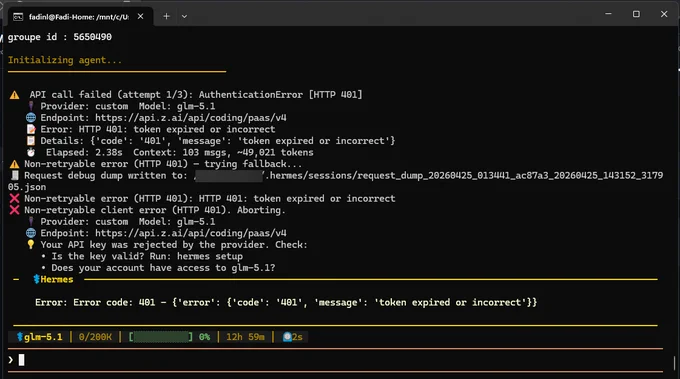Click the 2s timer status entry
The height and width of the screenshot is (379, 680).
pyautogui.click(x=293, y=337)
